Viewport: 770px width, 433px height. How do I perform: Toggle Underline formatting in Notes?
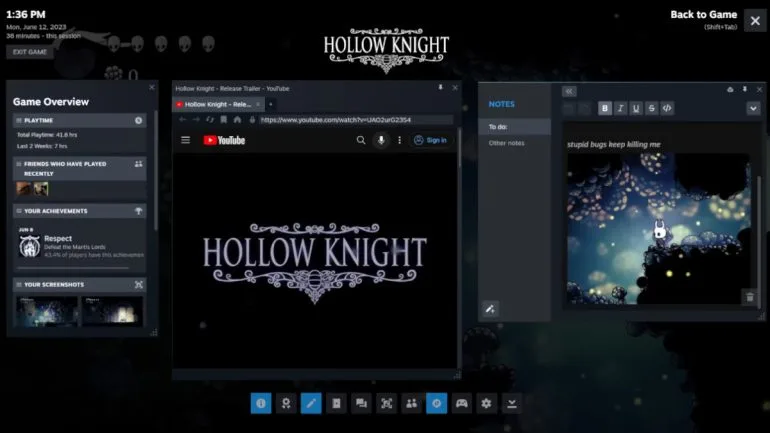(636, 108)
